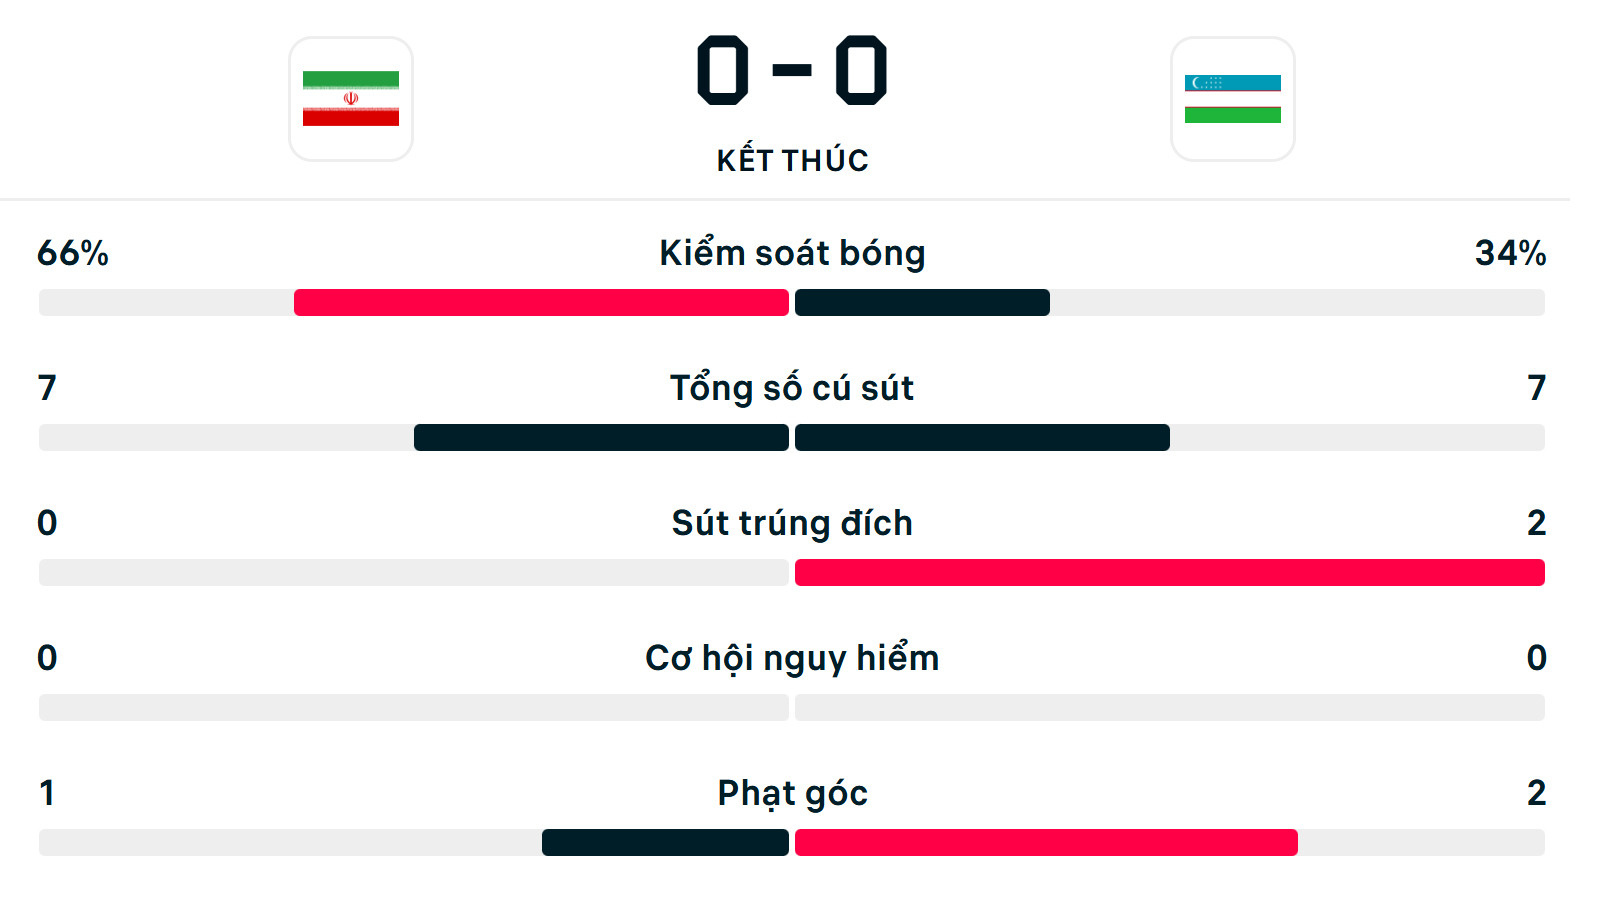Click the red possession bar for Iran
The width and height of the screenshot is (1600, 900).
(x=541, y=302)
